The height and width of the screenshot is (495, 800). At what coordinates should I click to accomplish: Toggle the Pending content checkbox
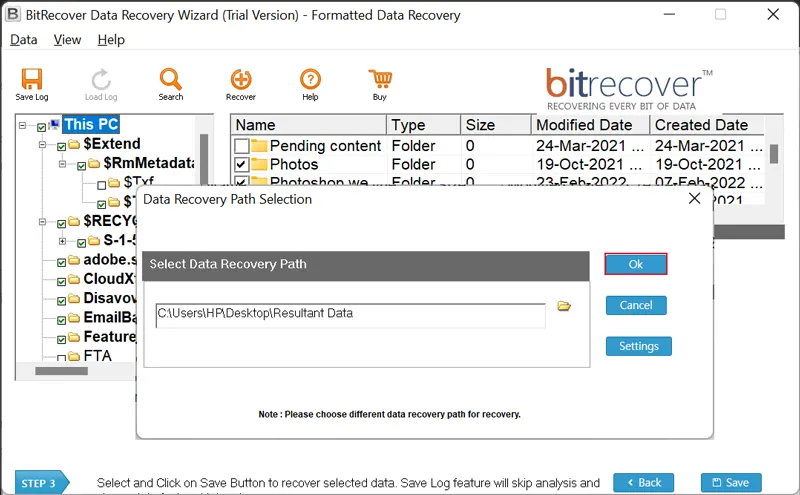point(241,146)
